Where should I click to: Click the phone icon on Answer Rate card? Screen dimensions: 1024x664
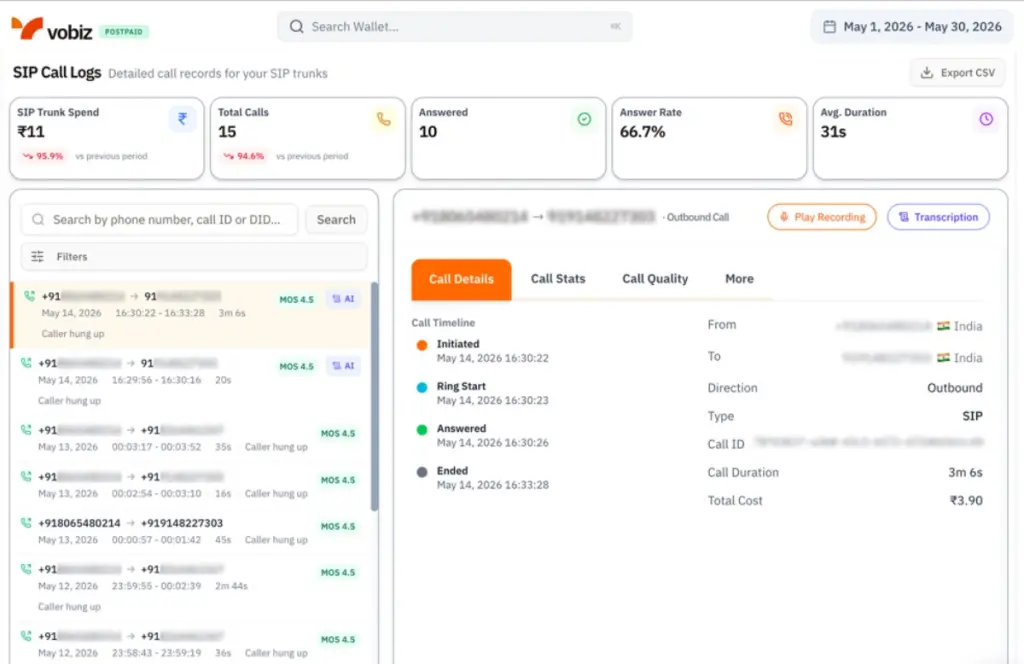click(x=786, y=119)
